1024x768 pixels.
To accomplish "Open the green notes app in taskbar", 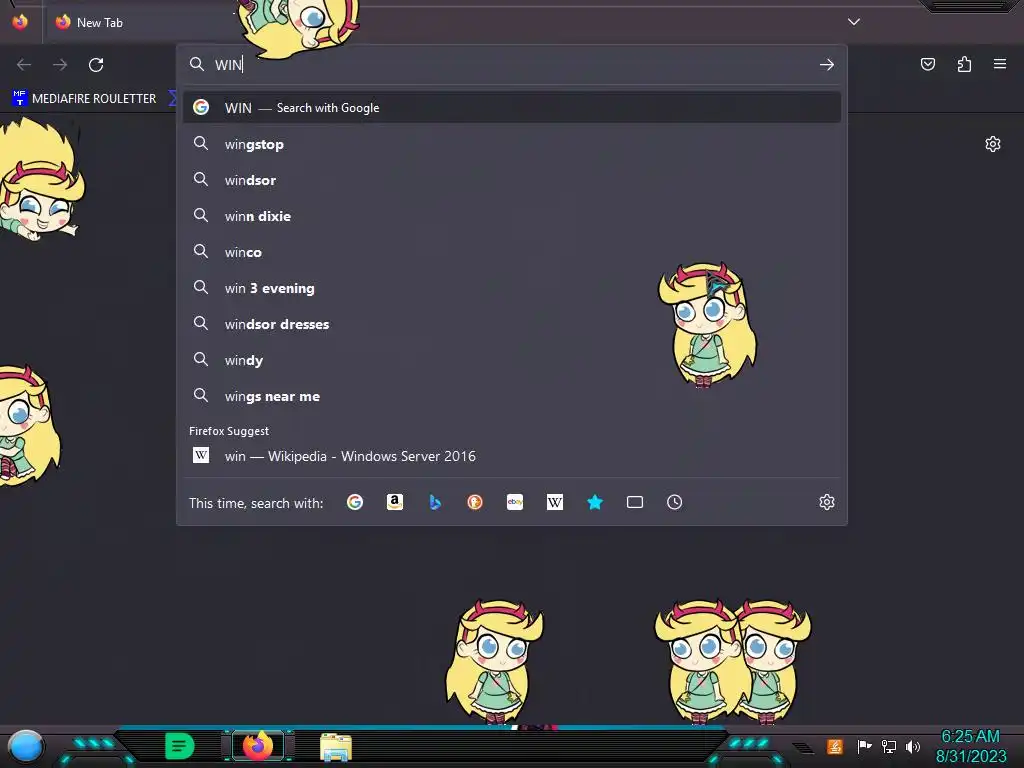I will click(x=180, y=746).
